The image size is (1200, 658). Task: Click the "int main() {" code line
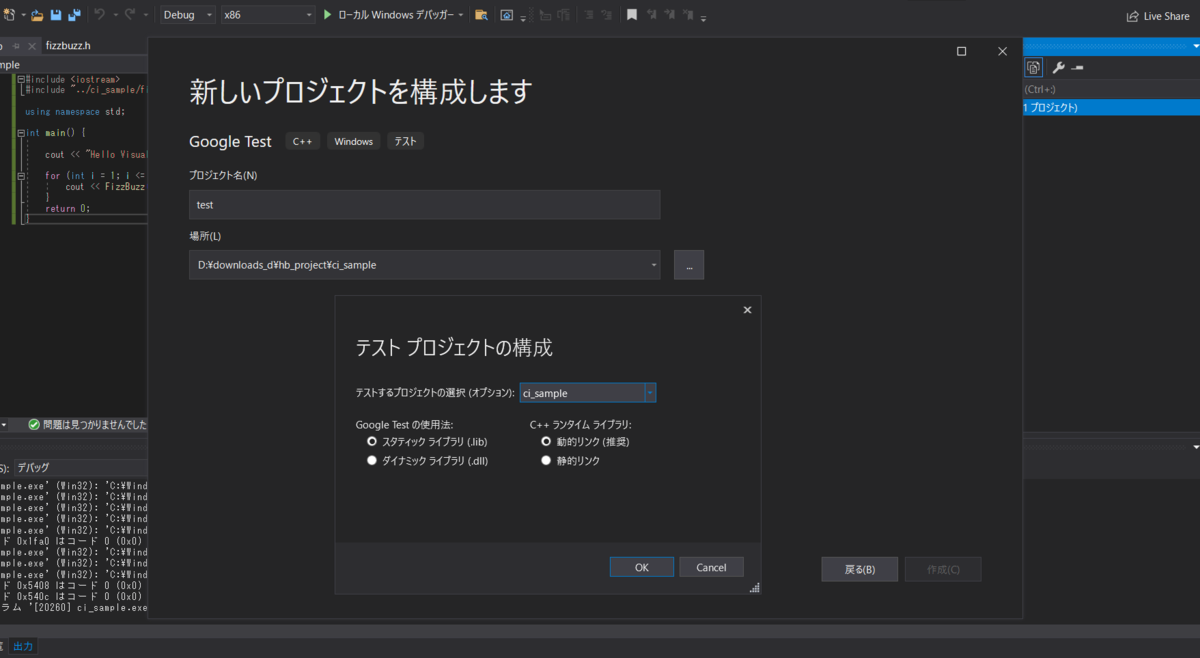(56, 132)
